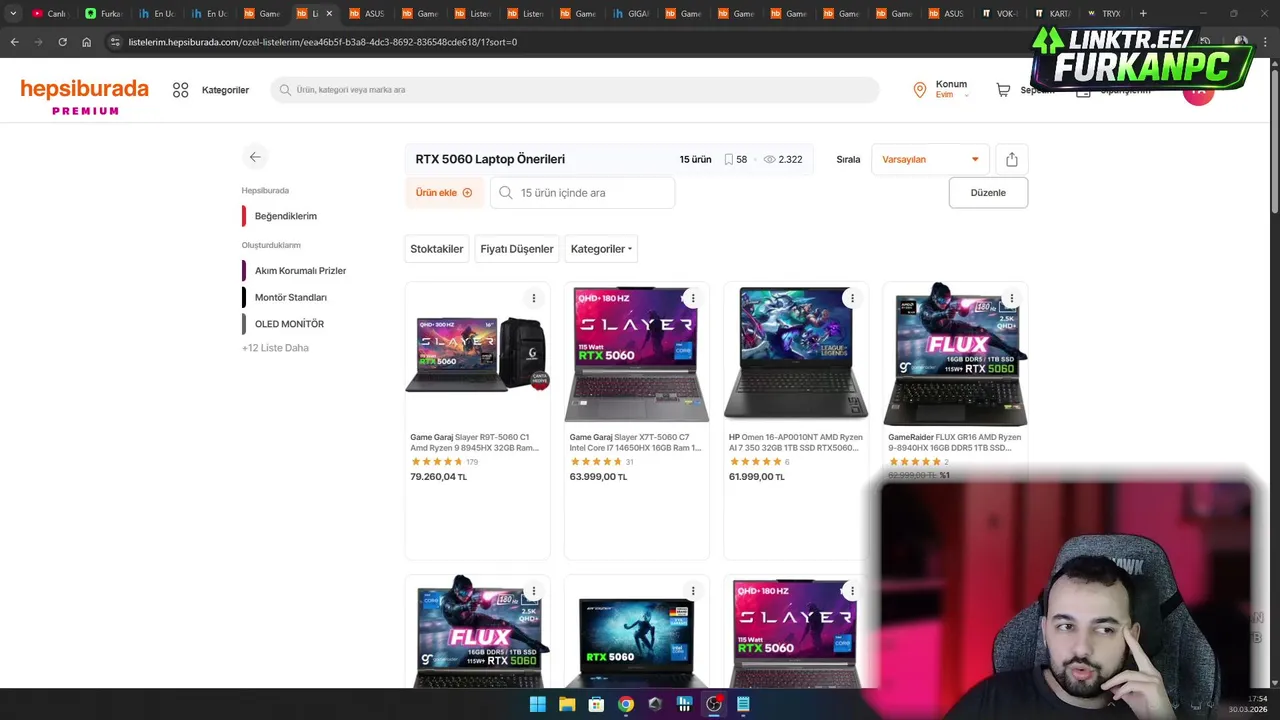Image resolution: width=1280 pixels, height=720 pixels.
Task: Open Game Garaj Slayer X7T-5060 laptop image
Action: [x=637, y=353]
